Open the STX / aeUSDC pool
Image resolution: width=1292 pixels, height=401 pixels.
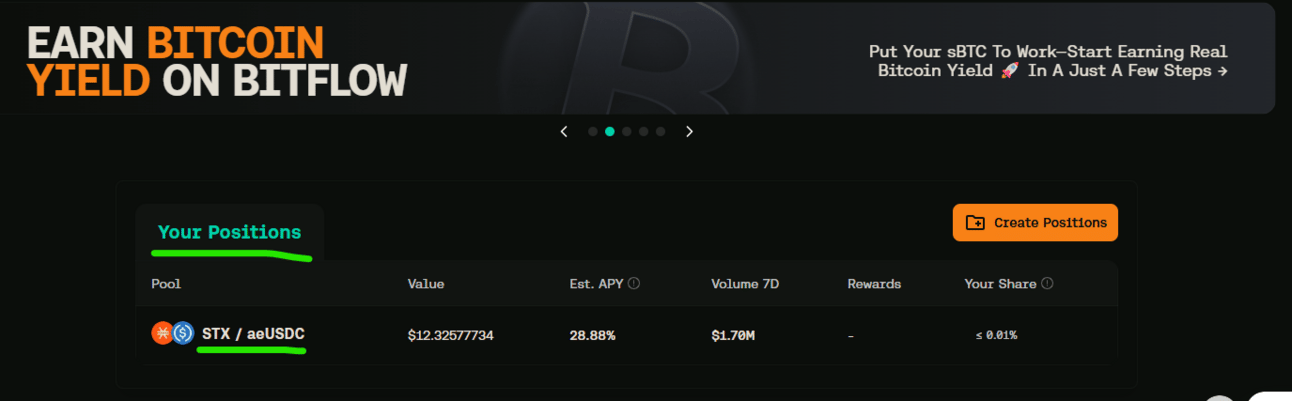253,334
